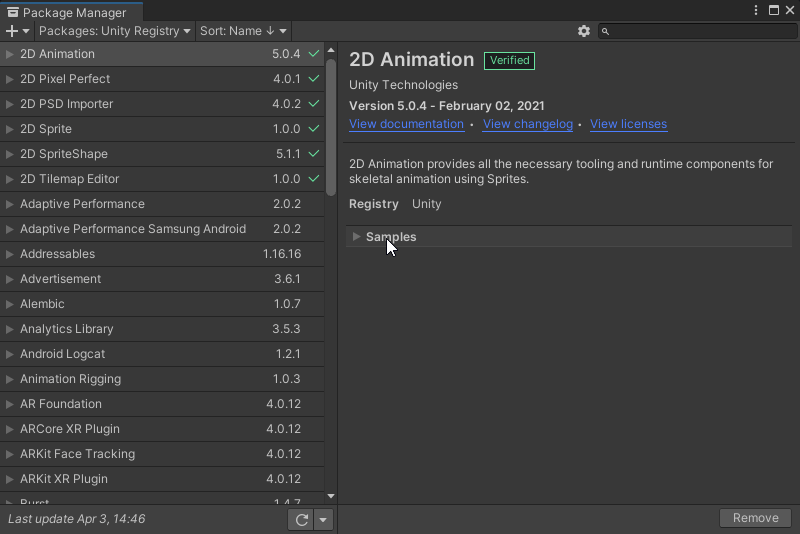Expand the 2D Sprite package arrow
800x534 pixels.
(x=9, y=129)
